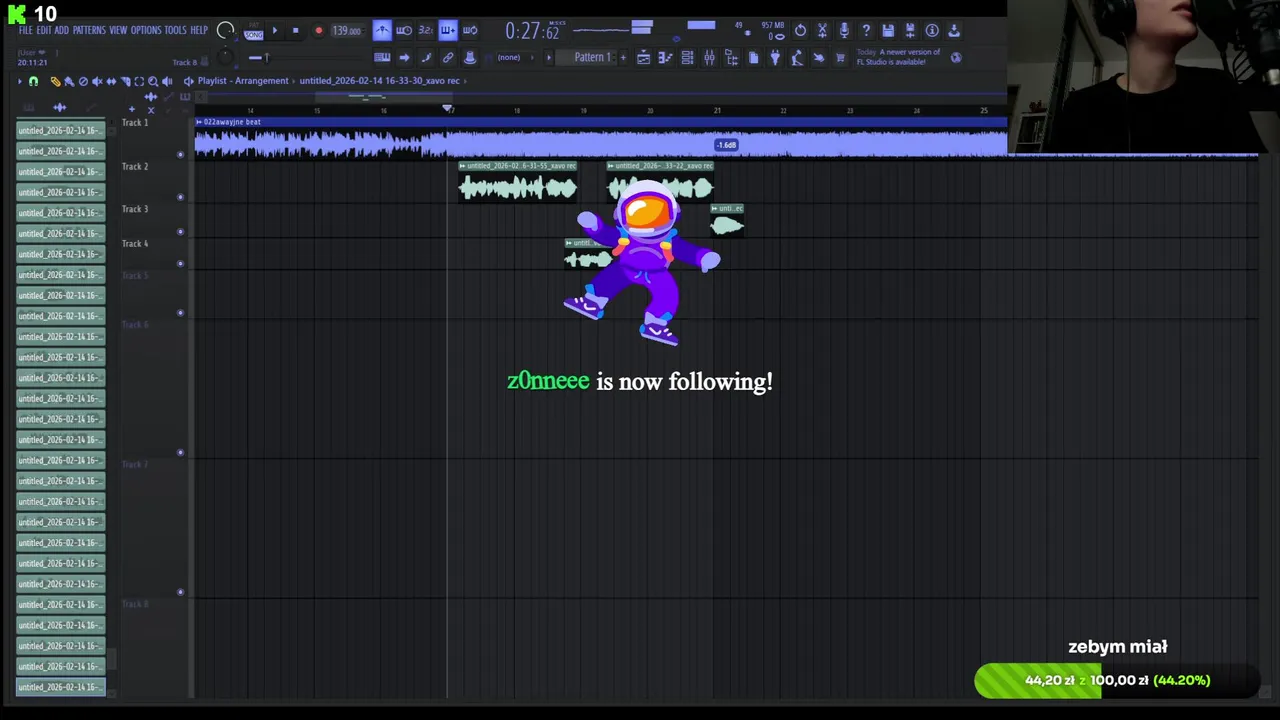1280x720 pixels.
Task: Toggle loop recording
Action: 470,31
